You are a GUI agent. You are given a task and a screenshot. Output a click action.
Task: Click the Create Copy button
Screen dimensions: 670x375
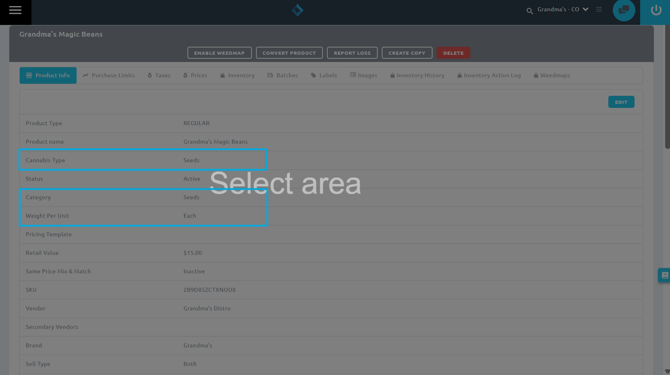tap(407, 53)
